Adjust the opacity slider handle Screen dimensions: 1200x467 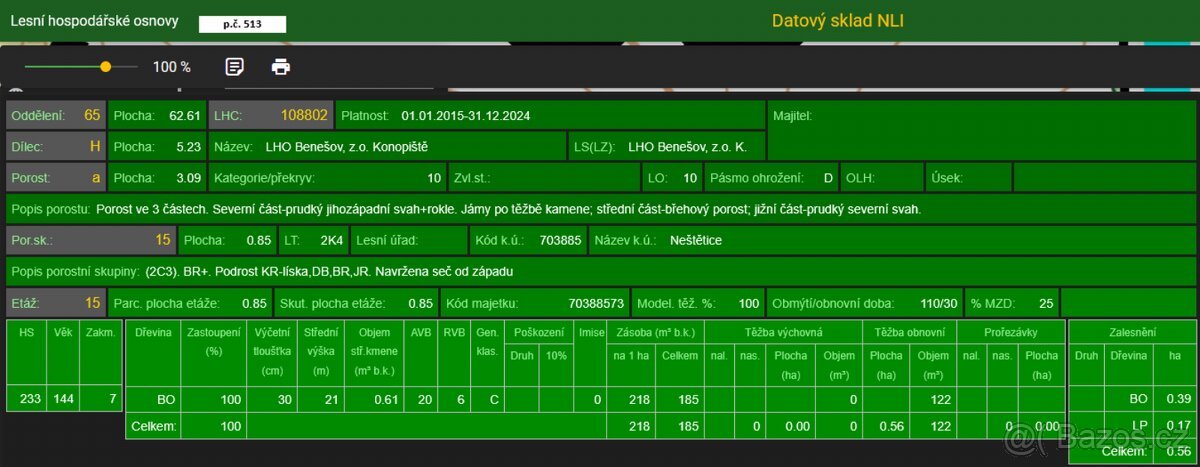tap(105, 67)
